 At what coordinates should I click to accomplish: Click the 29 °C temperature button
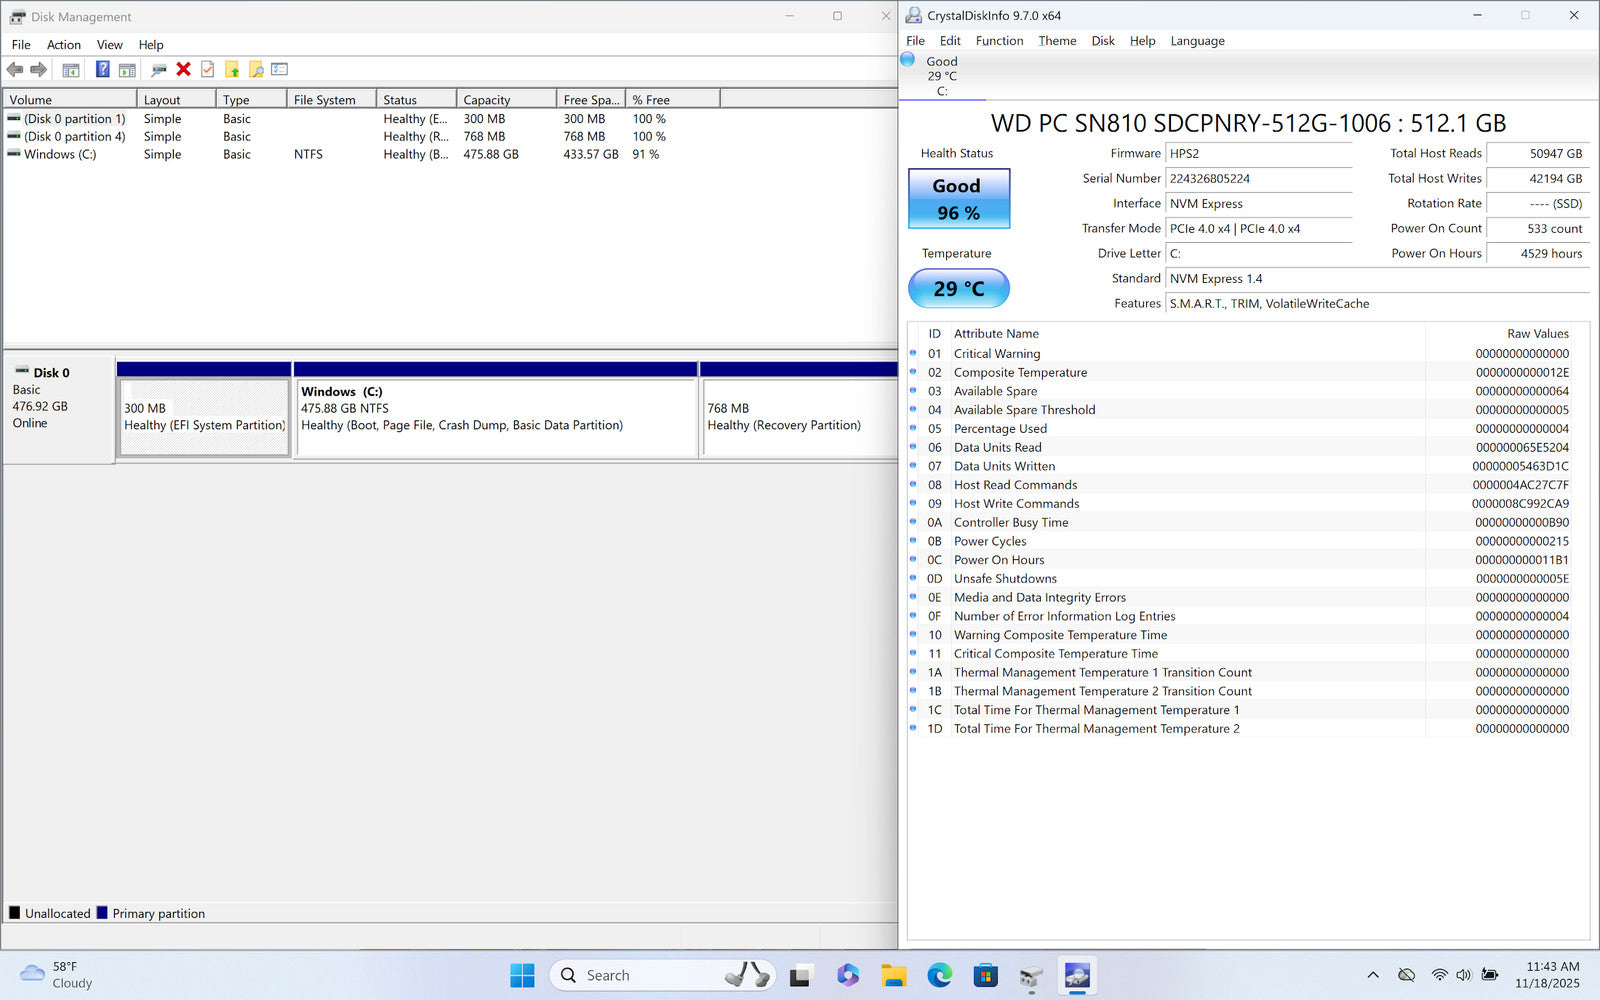[x=958, y=289]
